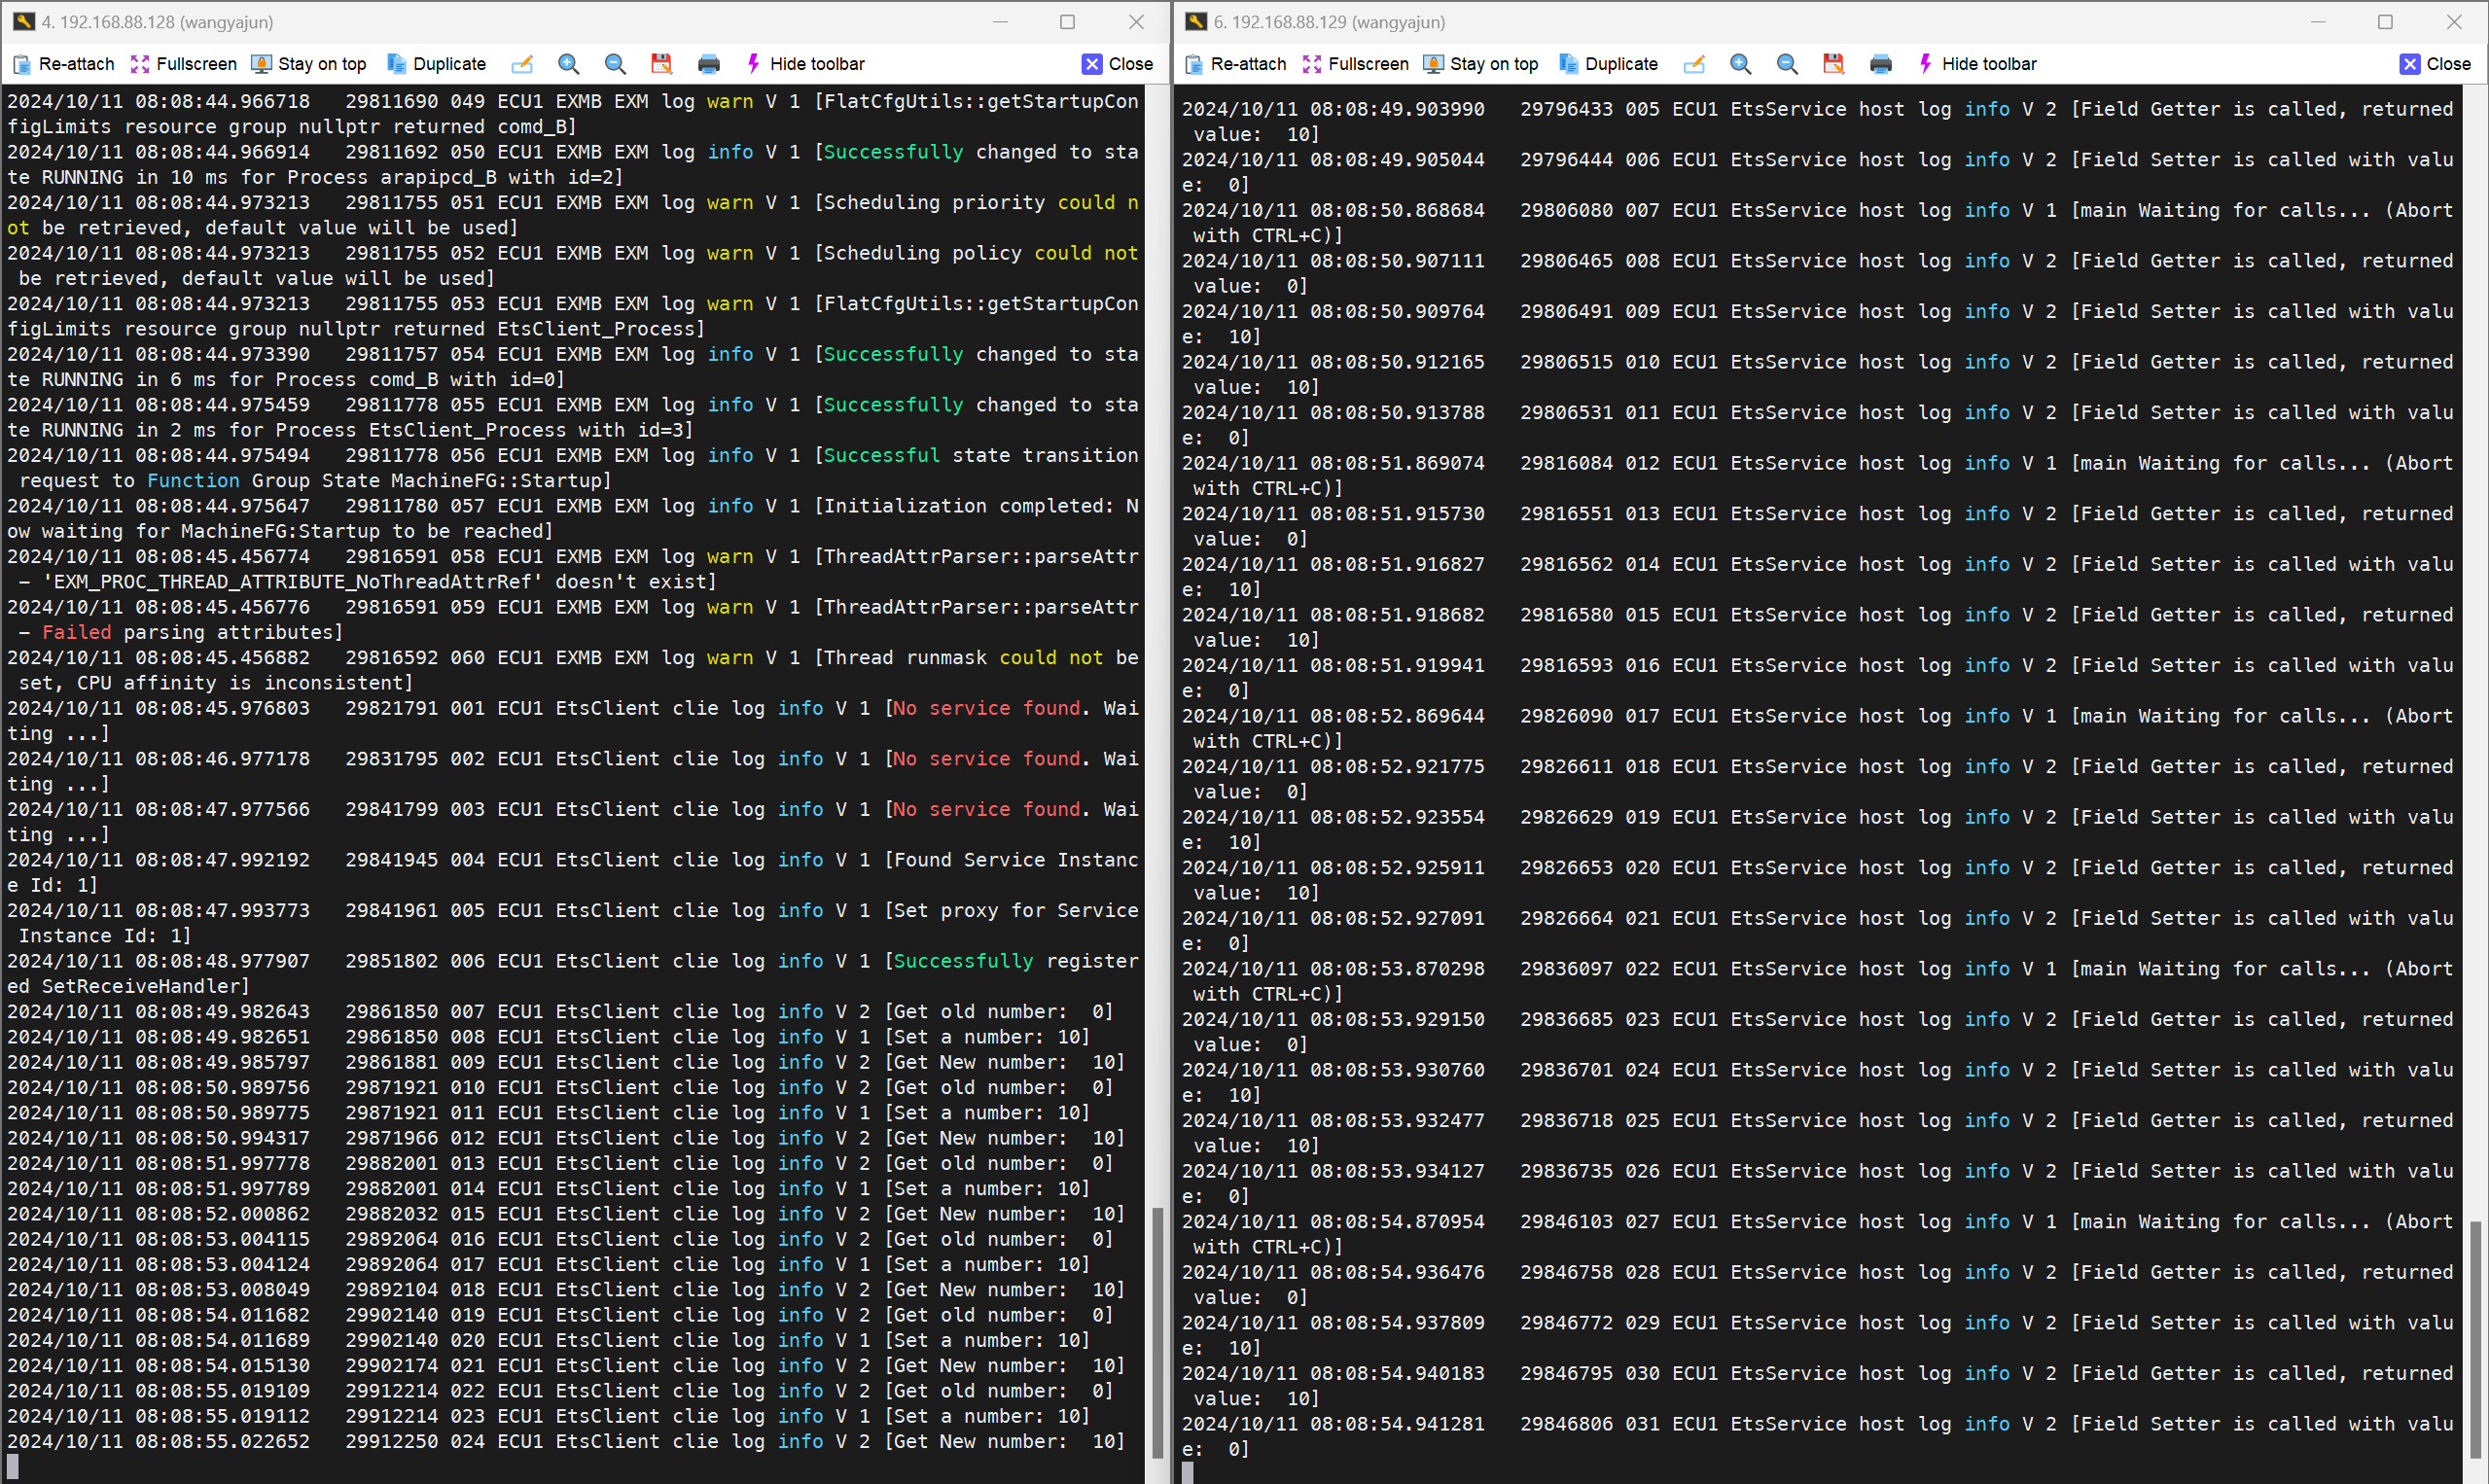Hide toolbar in the right window
Viewport: 2489px width, 1484px height.
click(1977, 64)
